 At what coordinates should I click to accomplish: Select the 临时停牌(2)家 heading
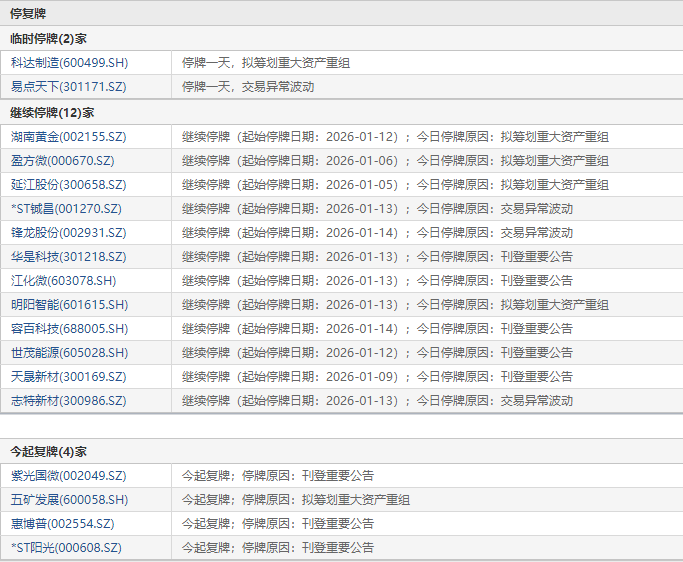click(48, 39)
